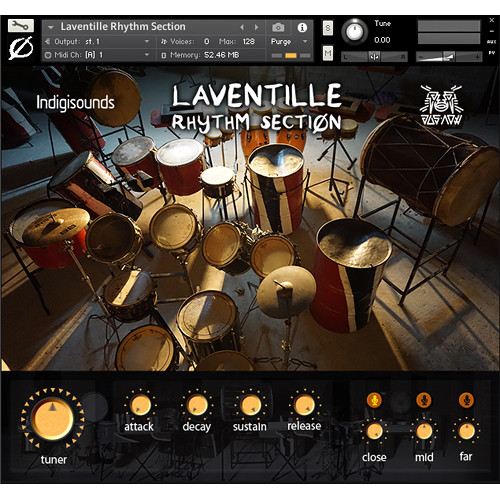Click the Max voices value 128
This screenshot has height=500, width=500.
coord(249,42)
